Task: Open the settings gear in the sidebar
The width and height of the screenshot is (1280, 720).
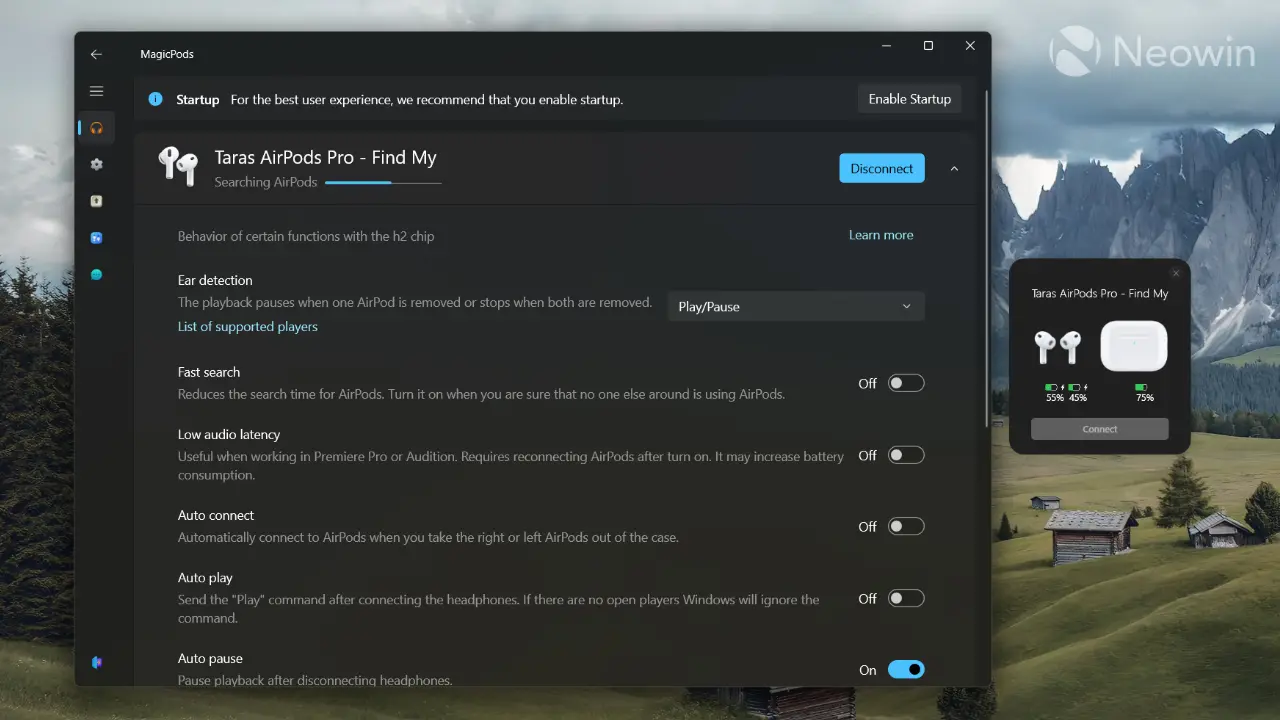Action: point(96,164)
